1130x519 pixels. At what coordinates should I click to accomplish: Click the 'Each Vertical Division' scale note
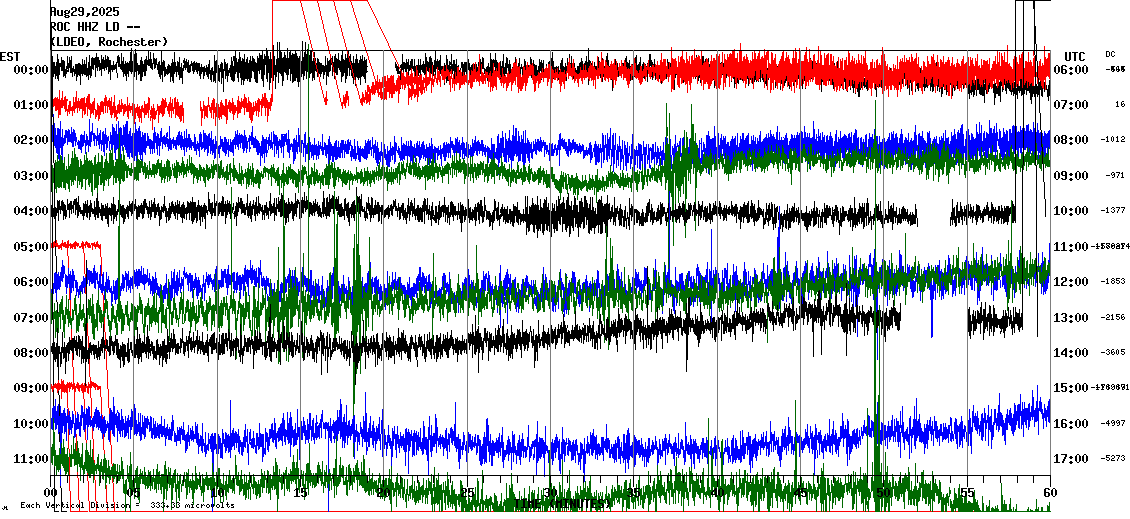127,505
